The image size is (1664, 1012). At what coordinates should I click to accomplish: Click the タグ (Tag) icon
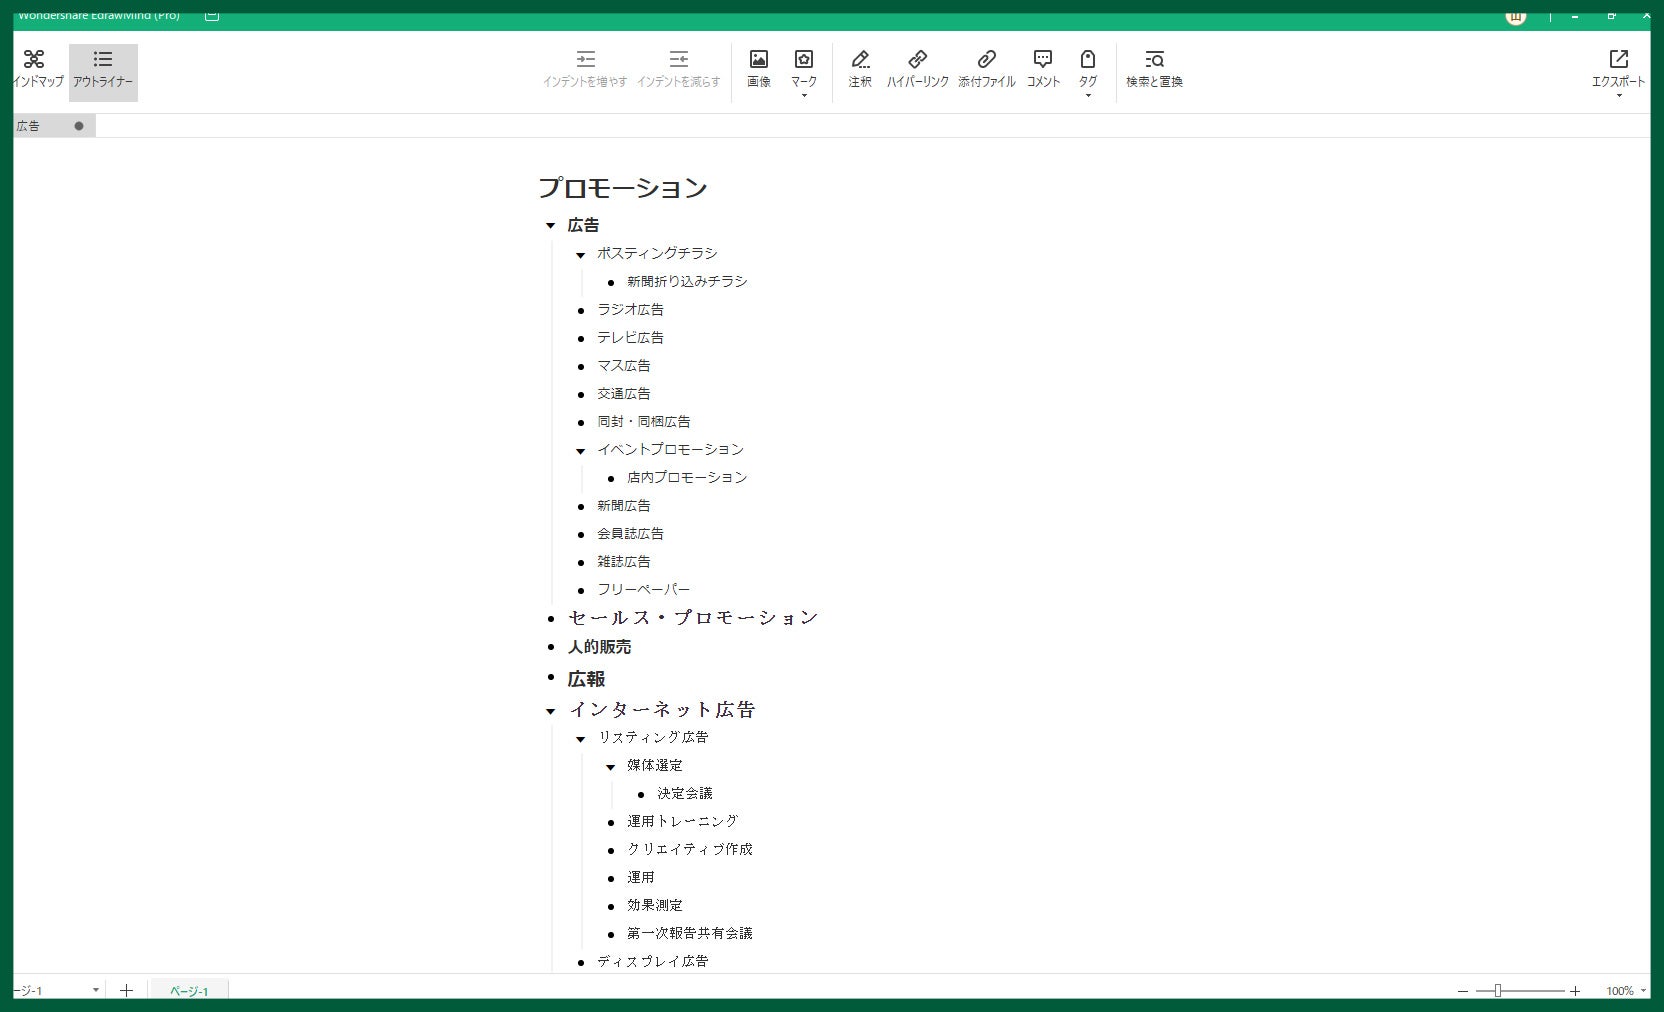[x=1086, y=60]
